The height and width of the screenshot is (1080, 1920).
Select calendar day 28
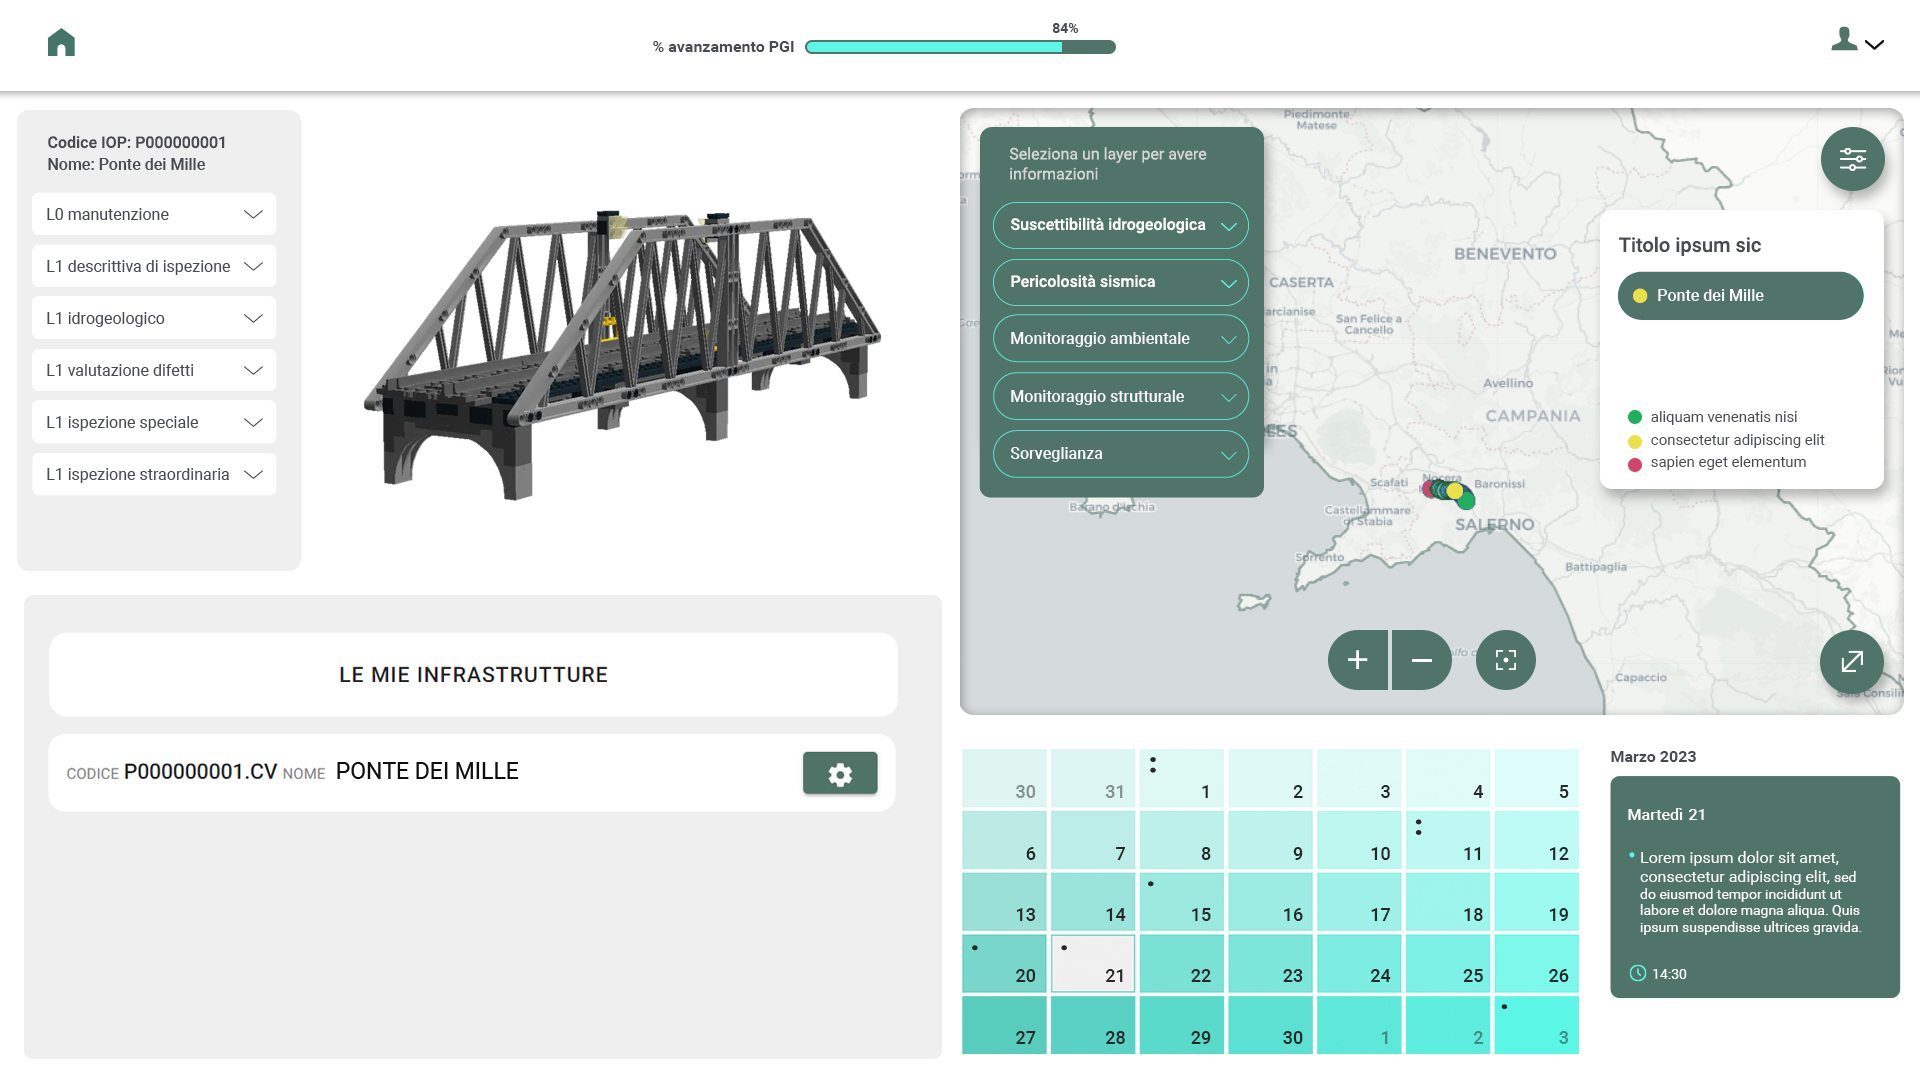(x=1093, y=1025)
